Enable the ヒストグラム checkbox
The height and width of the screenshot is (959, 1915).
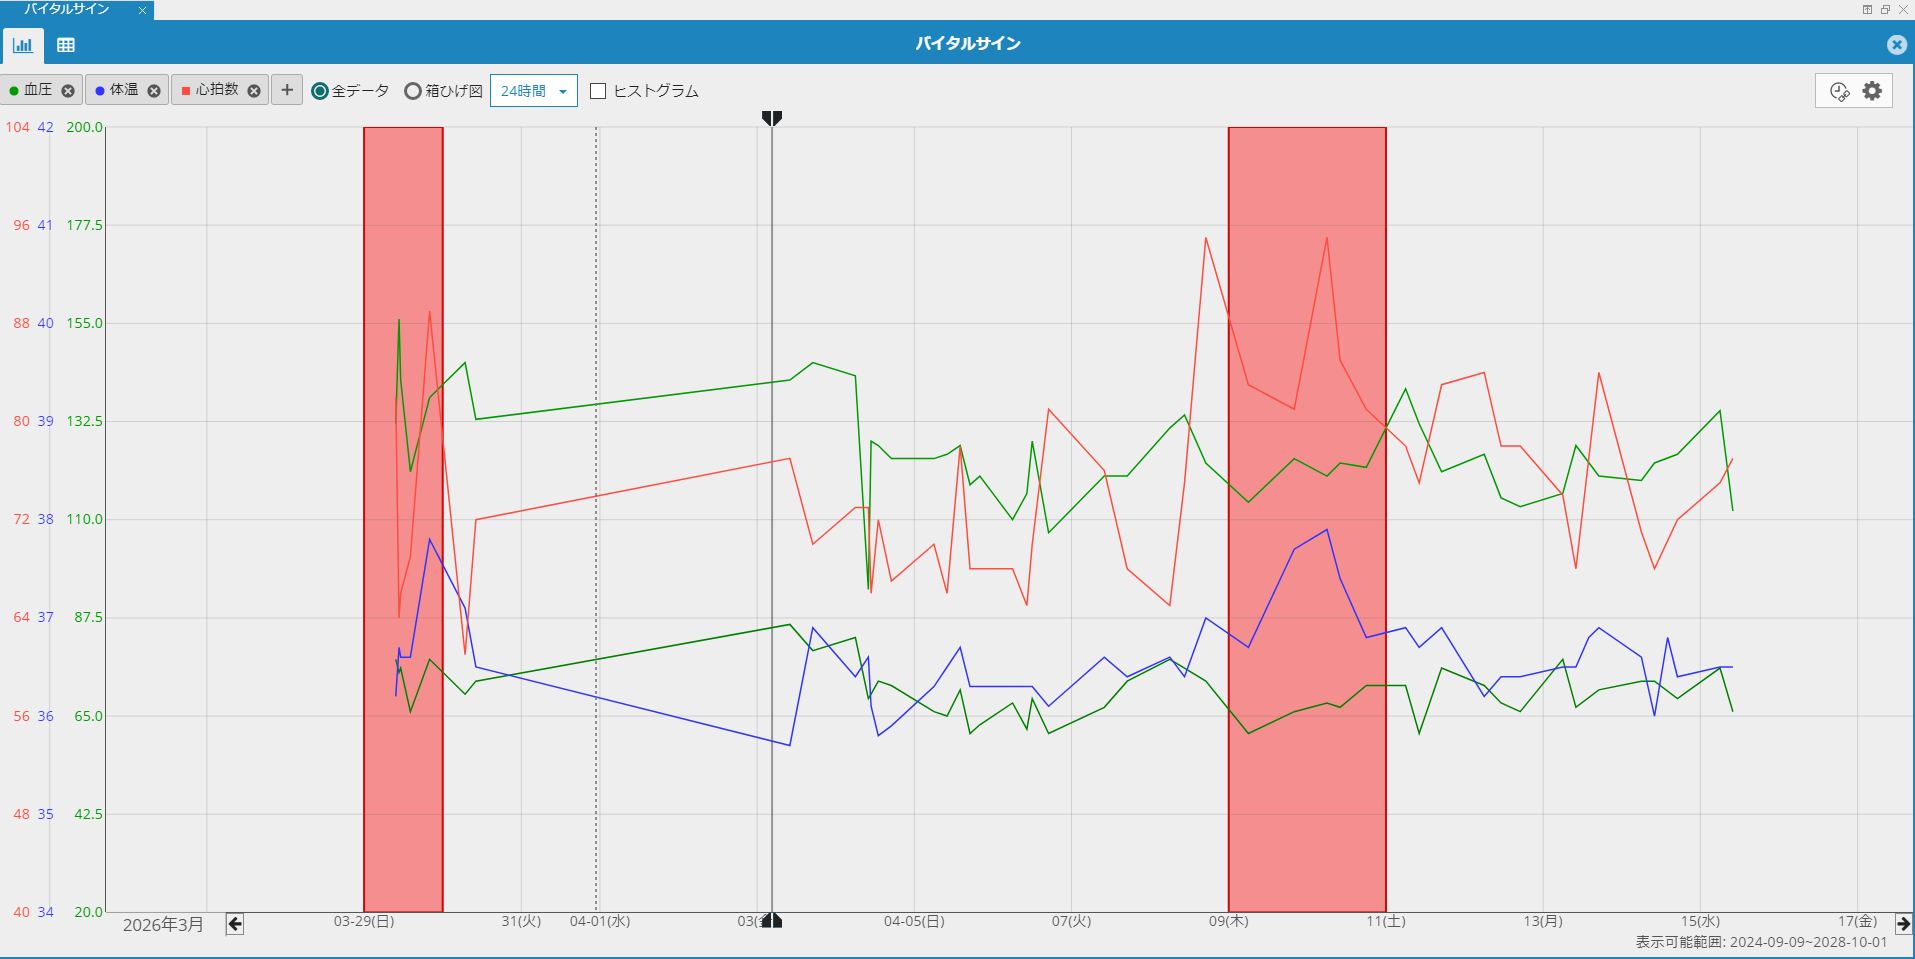pos(598,91)
